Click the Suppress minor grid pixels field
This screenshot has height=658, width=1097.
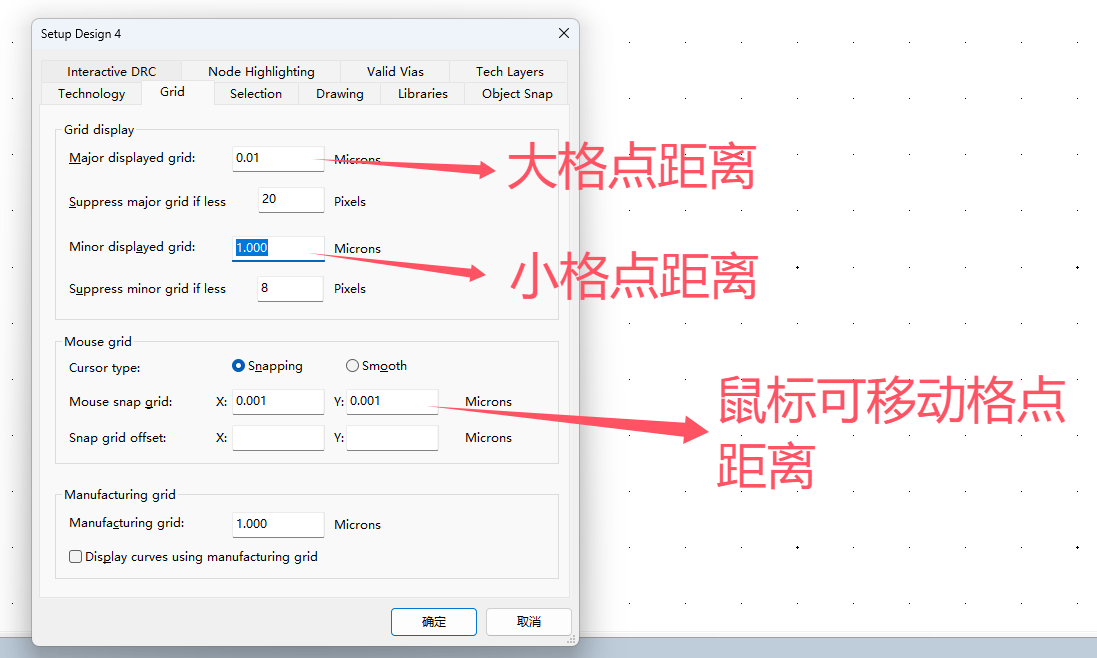click(x=290, y=289)
